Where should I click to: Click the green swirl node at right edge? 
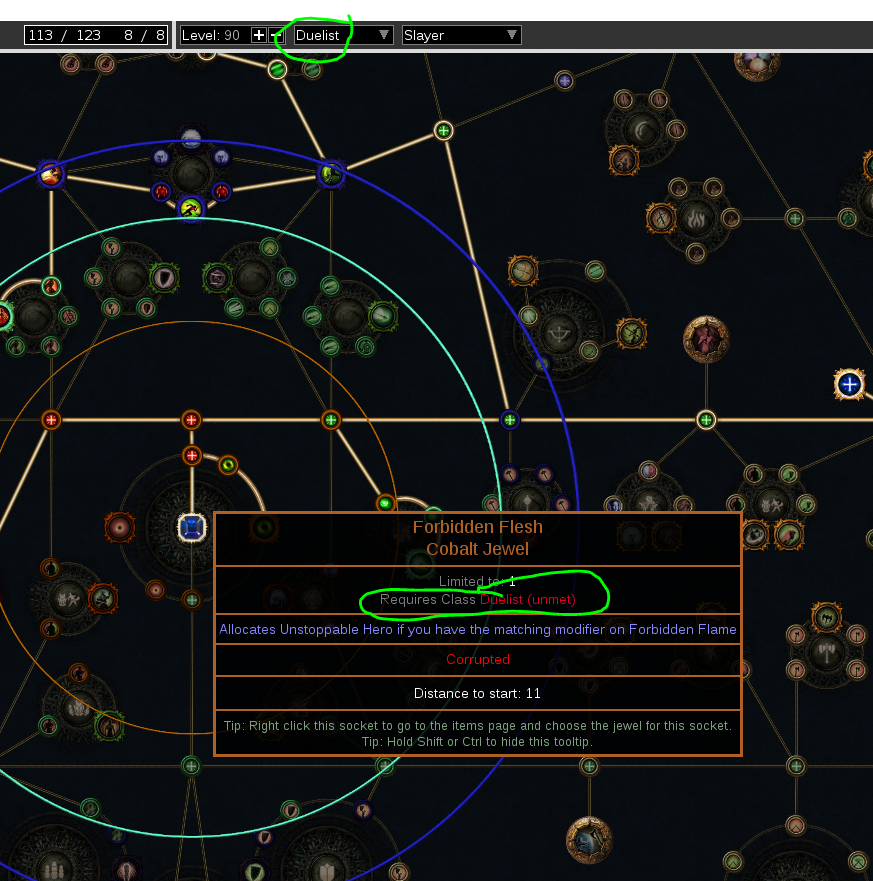(848, 218)
